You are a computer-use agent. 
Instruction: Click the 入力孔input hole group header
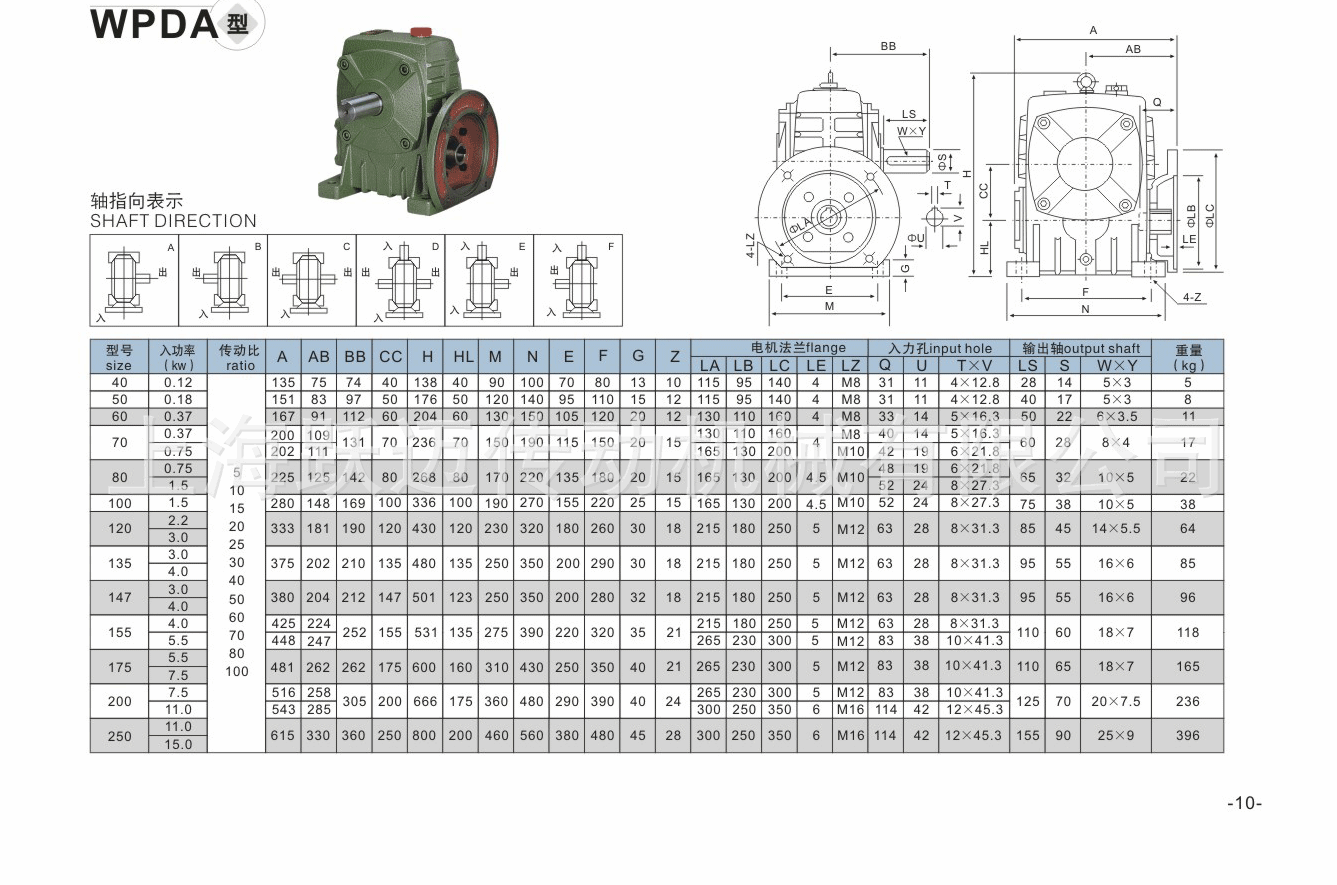pos(941,348)
